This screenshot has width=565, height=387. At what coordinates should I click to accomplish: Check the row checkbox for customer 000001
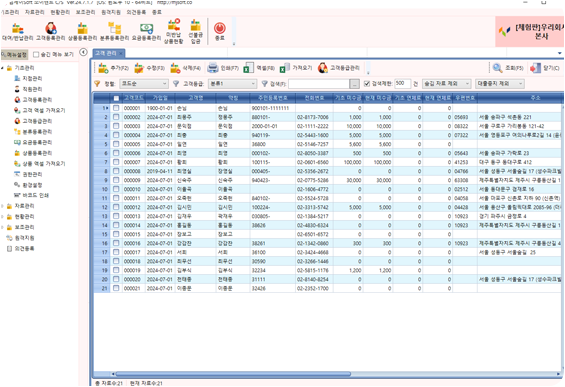(x=116, y=108)
